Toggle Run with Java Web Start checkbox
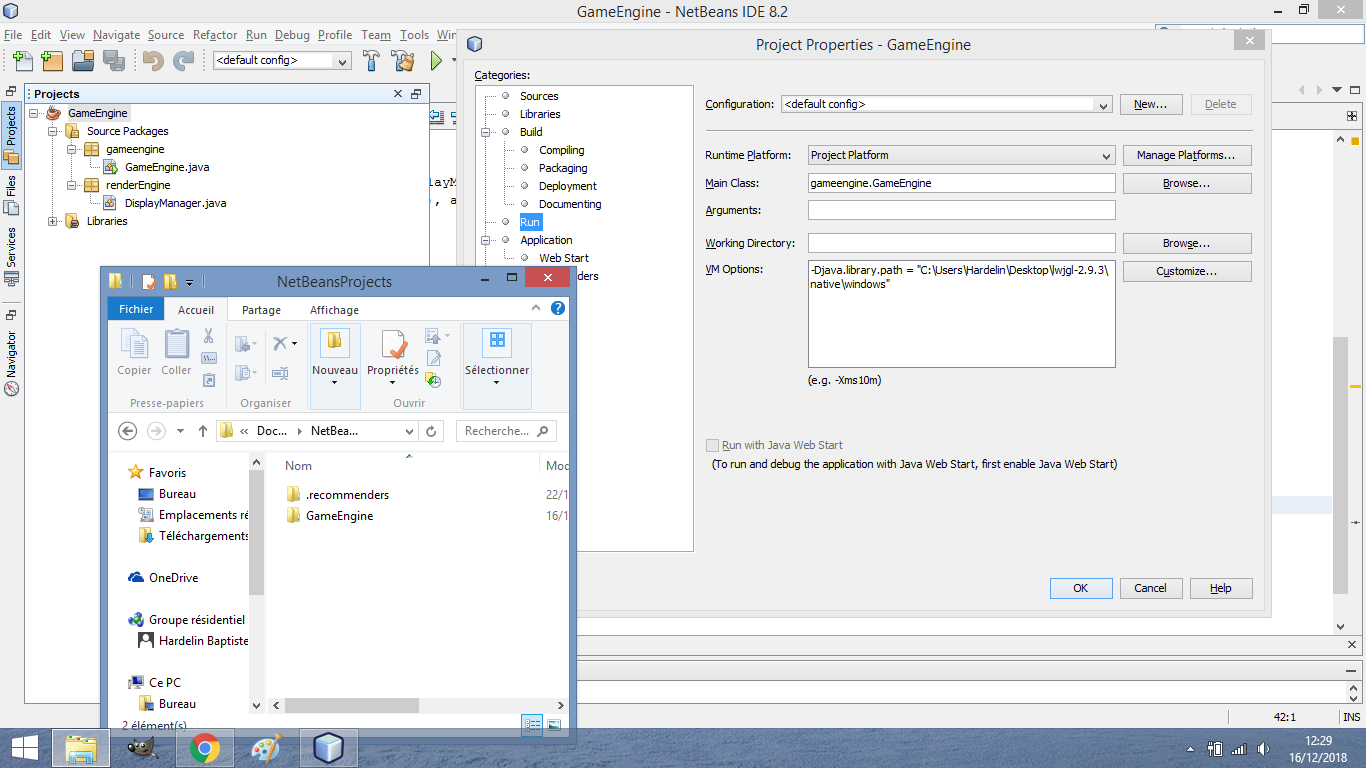Screen dimensions: 1366x768 pyautogui.click(x=712, y=445)
